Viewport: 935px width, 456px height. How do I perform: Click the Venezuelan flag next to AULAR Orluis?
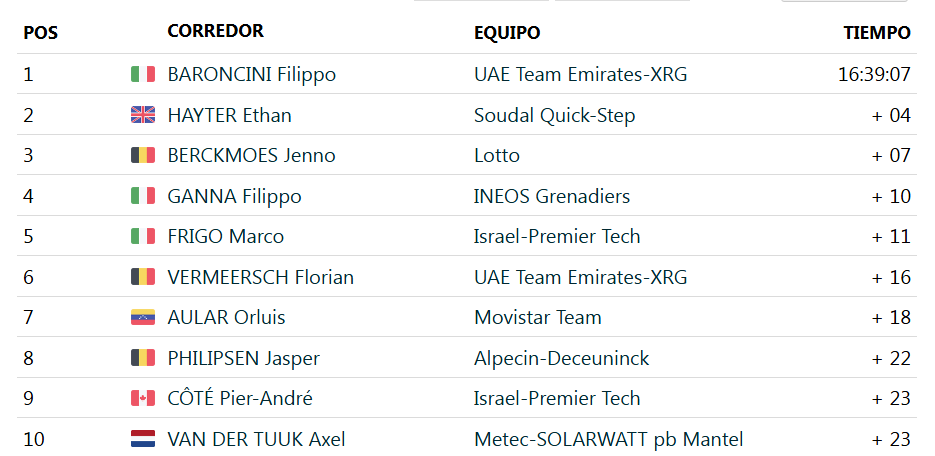(143, 317)
